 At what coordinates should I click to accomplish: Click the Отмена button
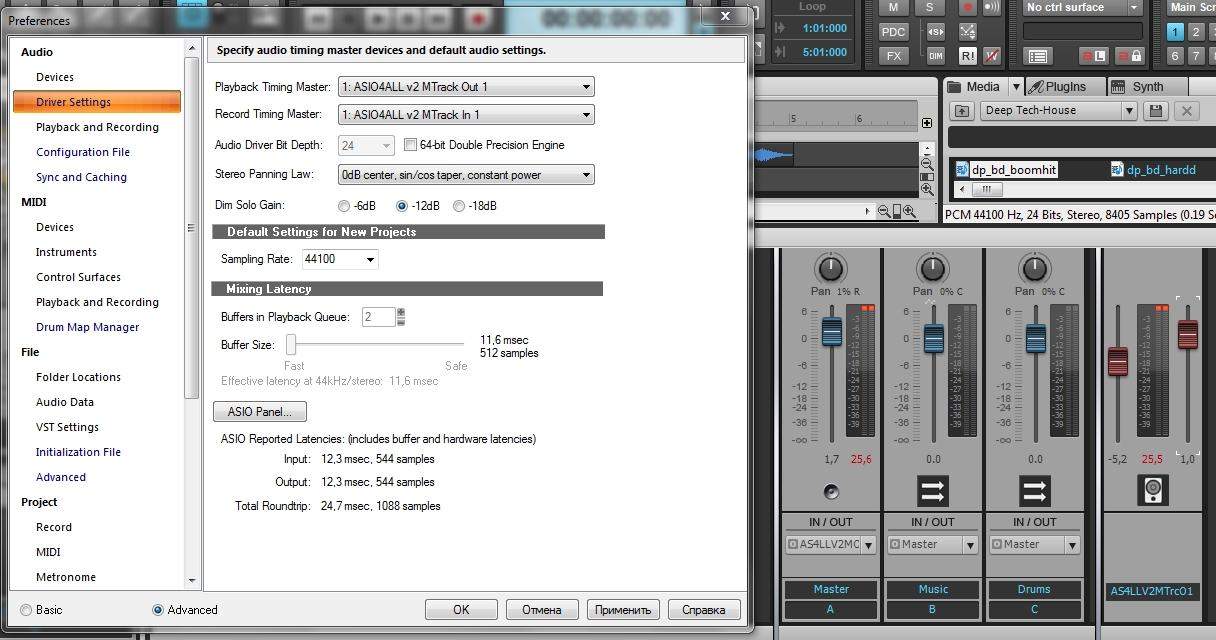click(541, 609)
